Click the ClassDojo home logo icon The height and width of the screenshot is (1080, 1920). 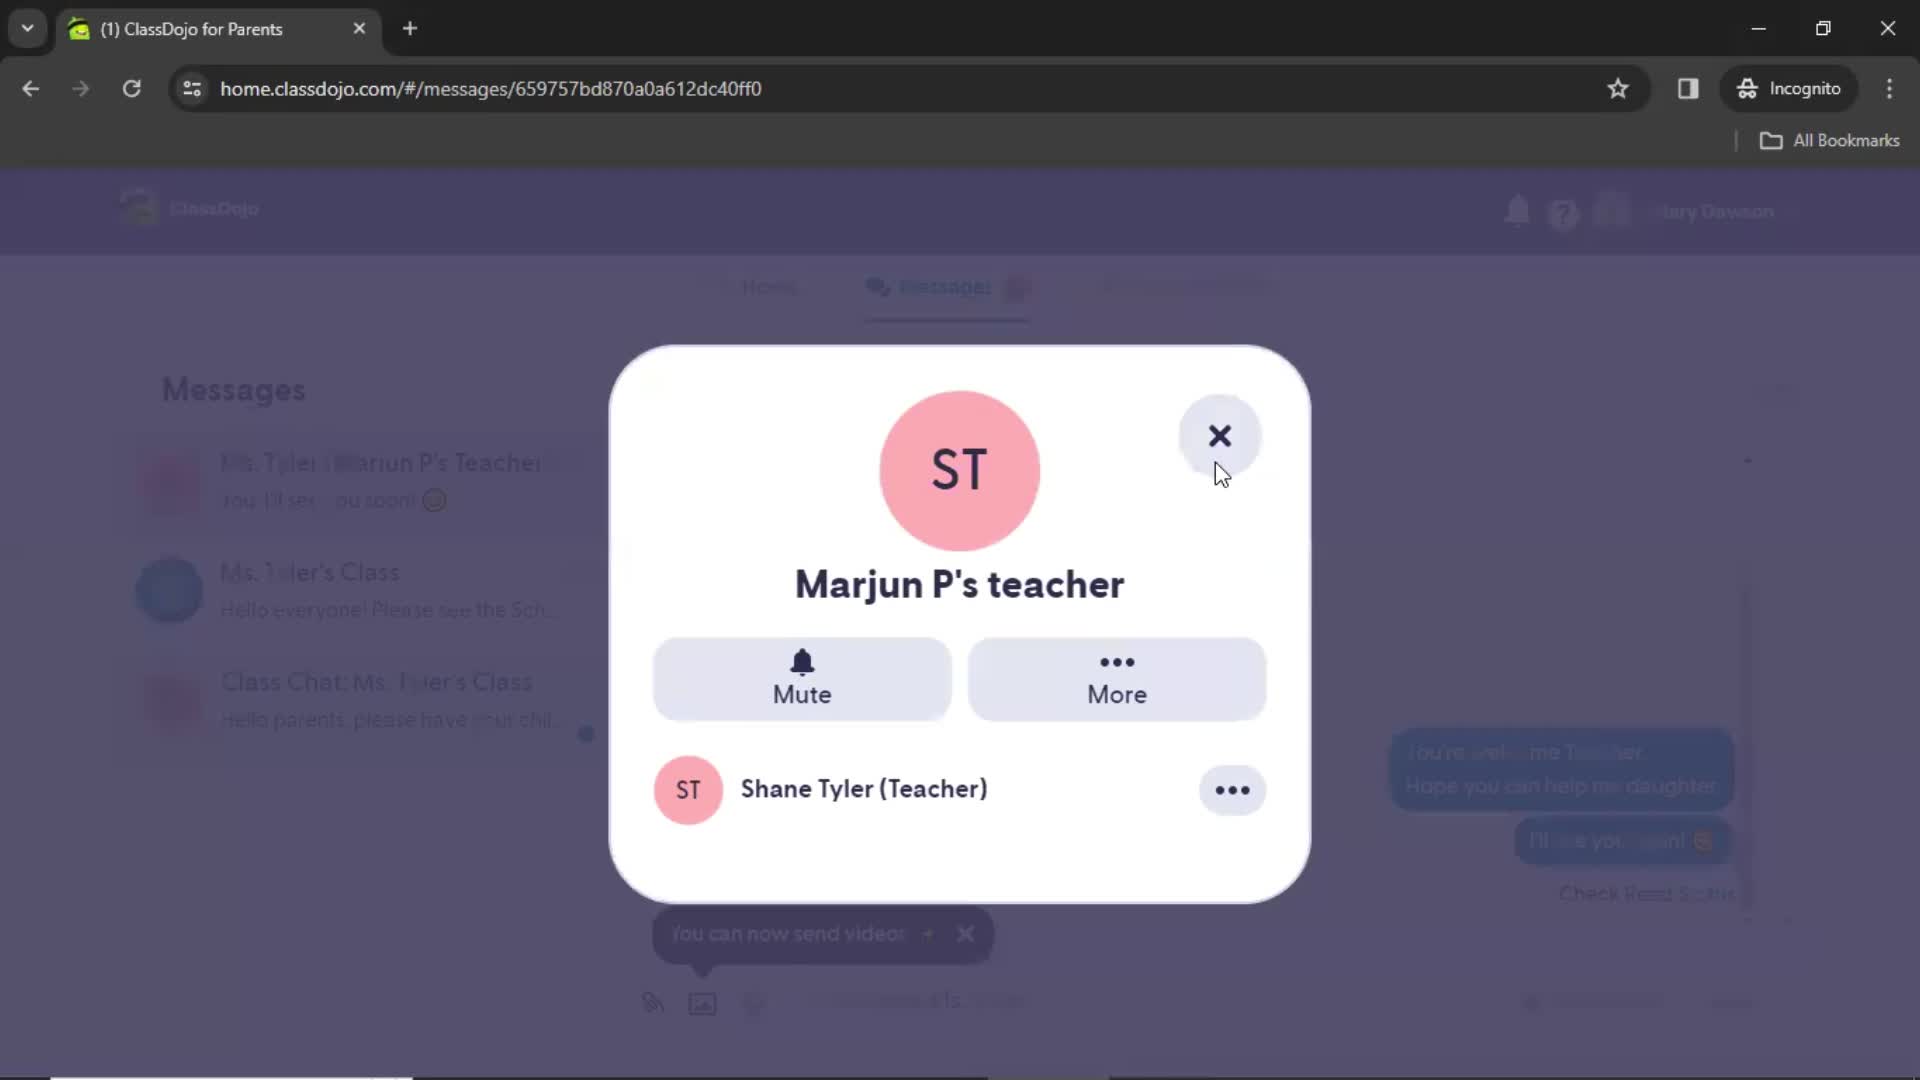pyautogui.click(x=138, y=208)
